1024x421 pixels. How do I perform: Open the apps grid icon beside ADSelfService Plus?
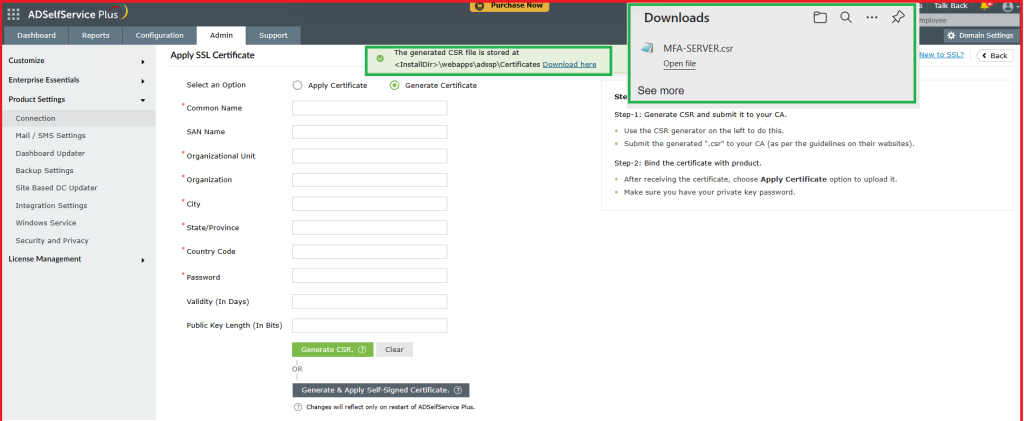(14, 13)
